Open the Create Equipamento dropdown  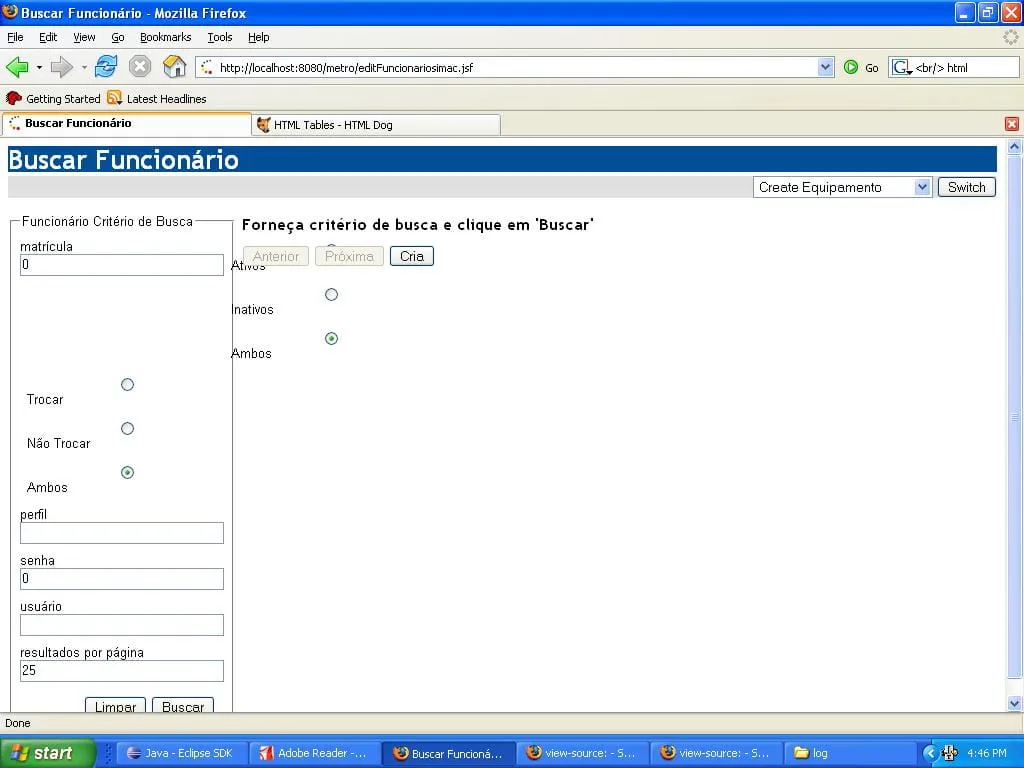pyautogui.click(x=842, y=187)
